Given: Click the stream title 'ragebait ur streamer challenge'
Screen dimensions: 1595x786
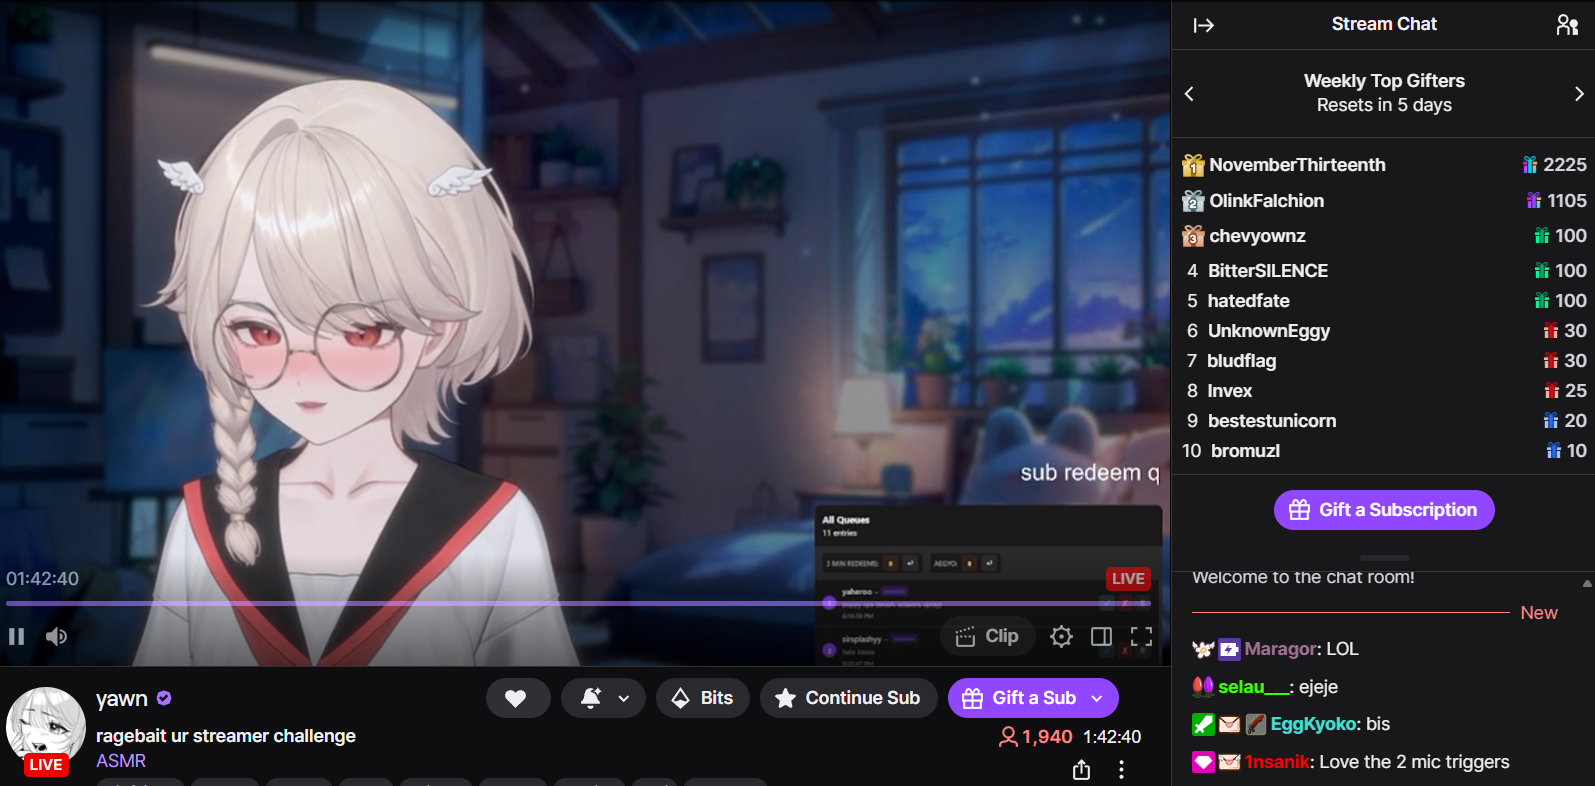Looking at the screenshot, I should (x=226, y=736).
